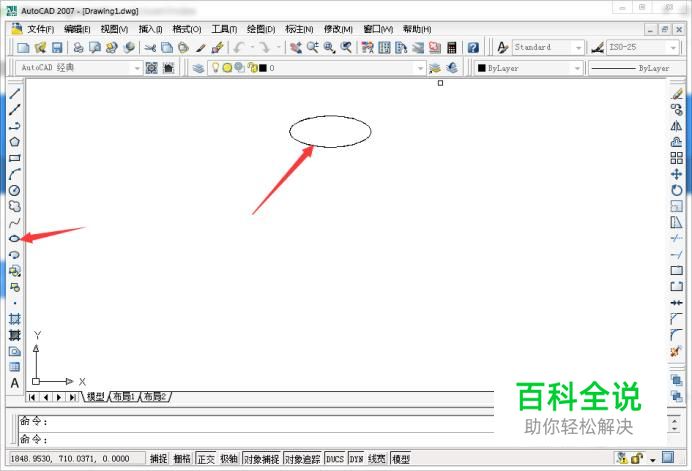Viewport: 692px width, 471px height.
Task: Open status bar tray menu arrow
Action: click(x=652, y=459)
